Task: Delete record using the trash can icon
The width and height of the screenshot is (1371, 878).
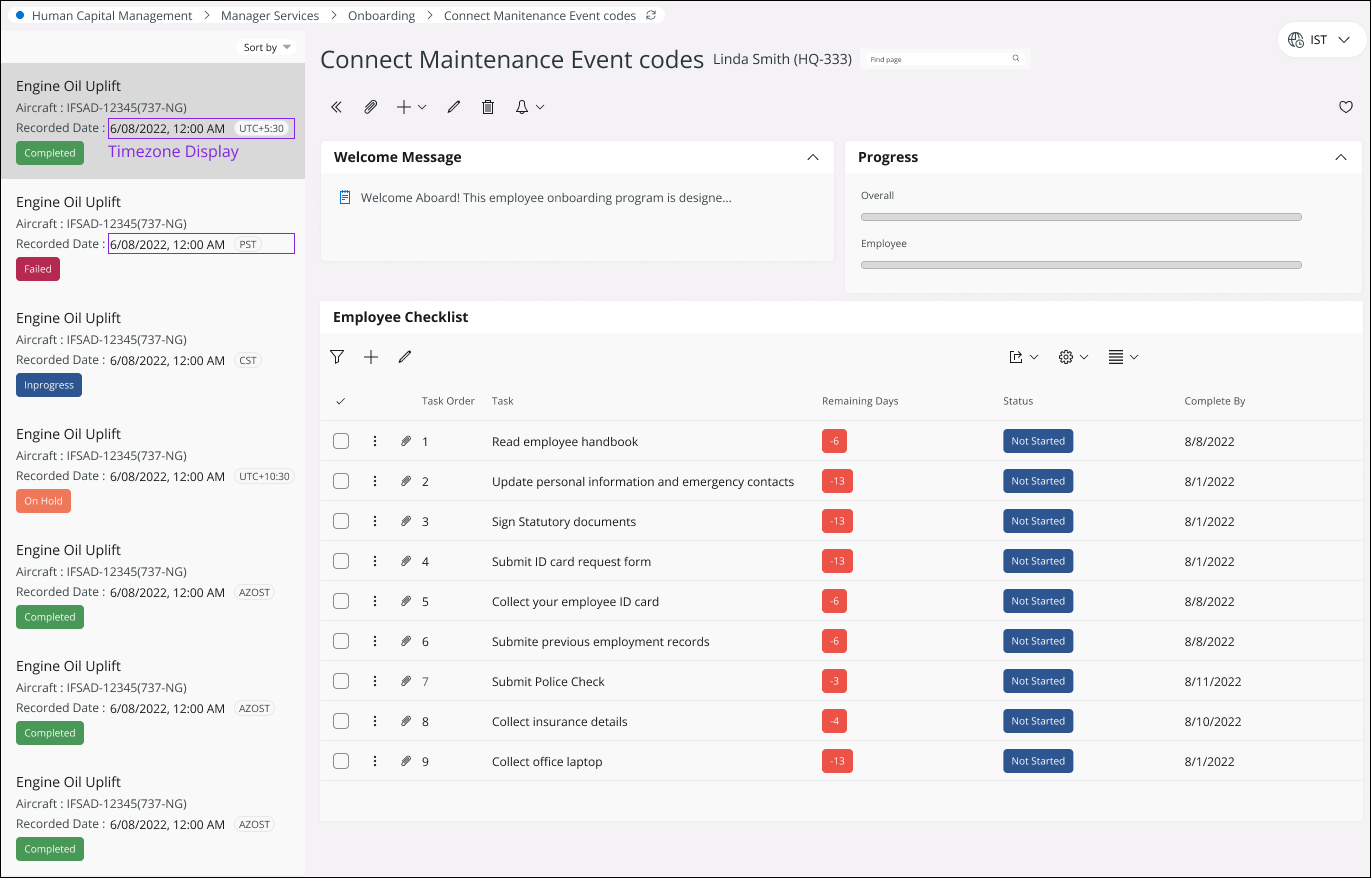Action: pyautogui.click(x=488, y=107)
